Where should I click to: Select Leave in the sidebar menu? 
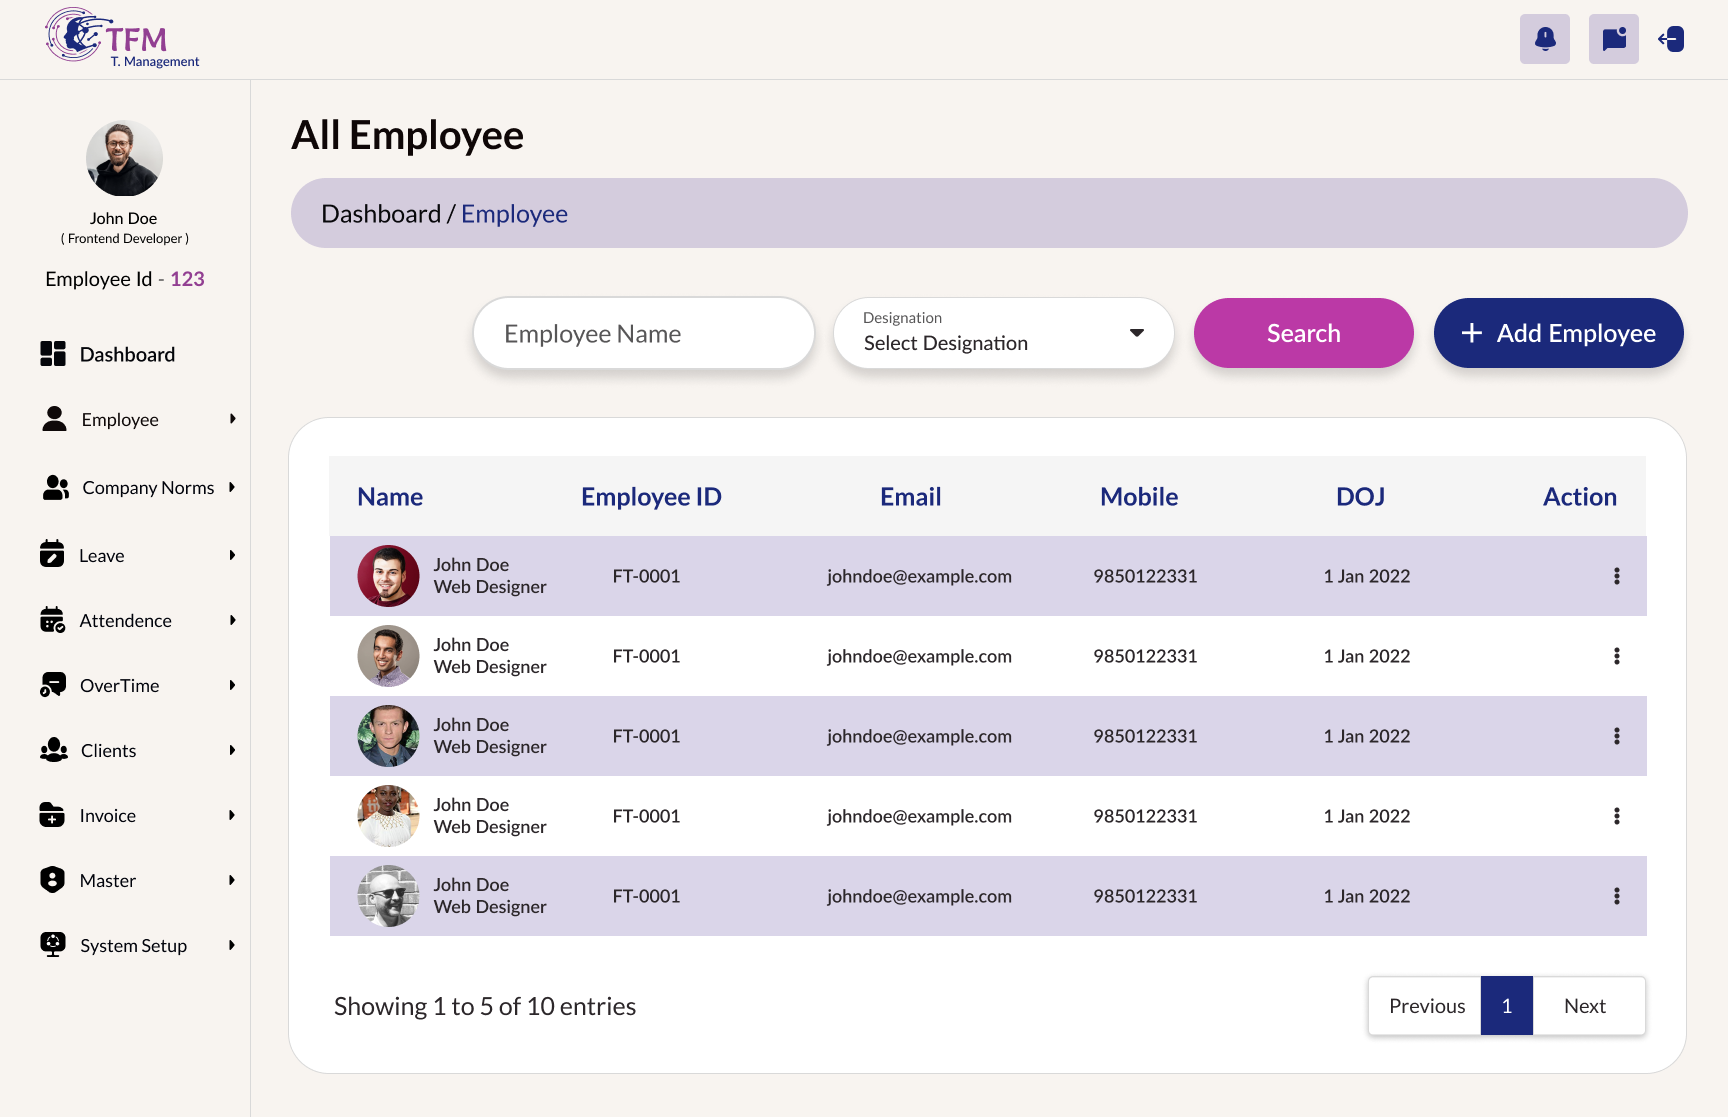coord(102,556)
